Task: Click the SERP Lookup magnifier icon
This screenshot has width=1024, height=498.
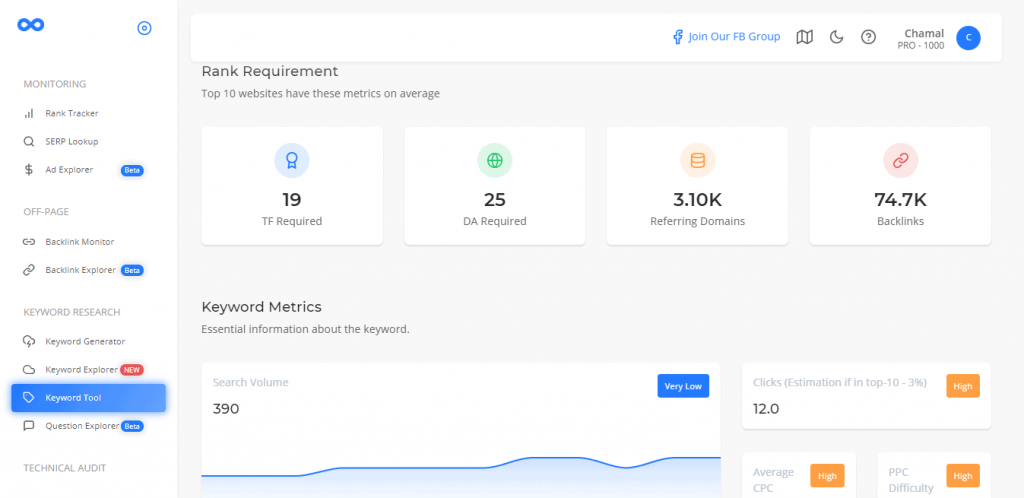Action: coord(29,142)
